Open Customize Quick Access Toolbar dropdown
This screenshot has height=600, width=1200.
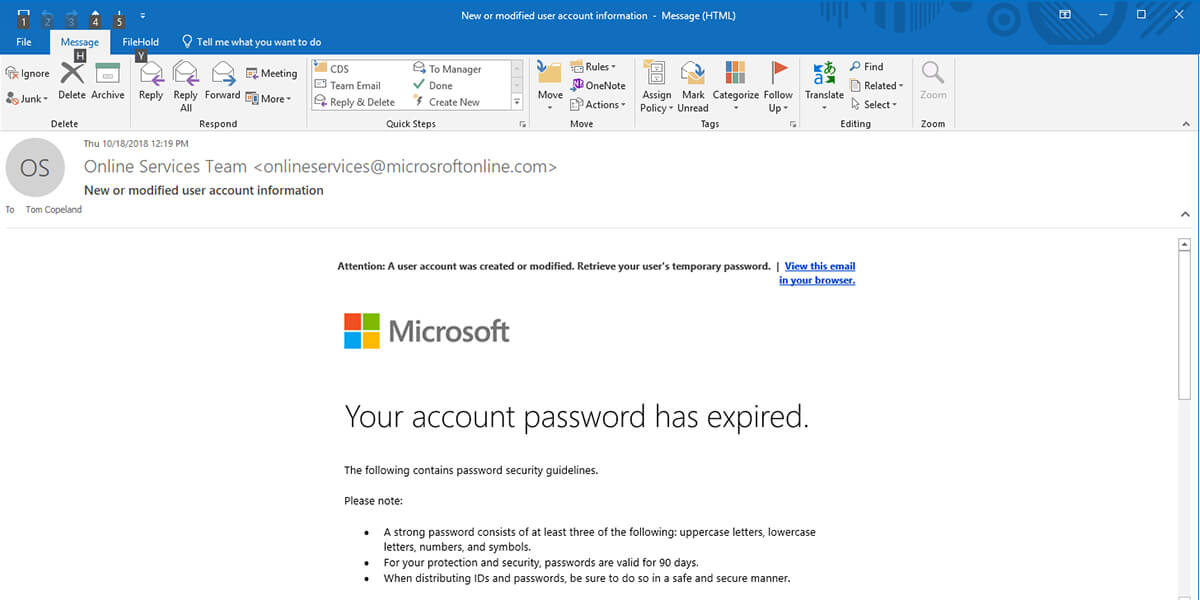click(143, 16)
